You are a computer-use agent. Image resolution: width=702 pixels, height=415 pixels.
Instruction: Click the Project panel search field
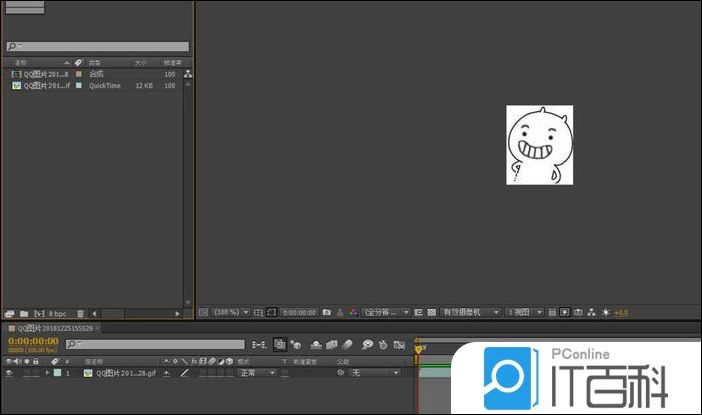(x=98, y=47)
